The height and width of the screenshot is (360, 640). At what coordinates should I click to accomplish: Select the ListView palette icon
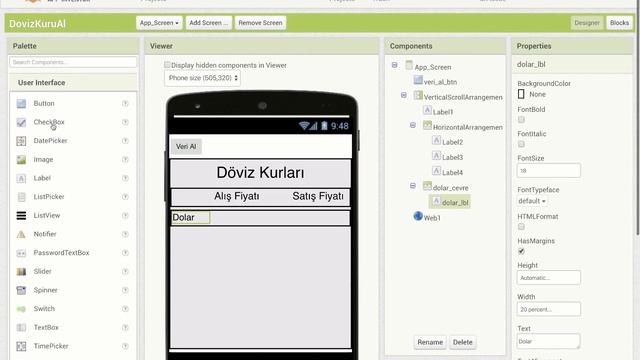[x=21, y=216]
